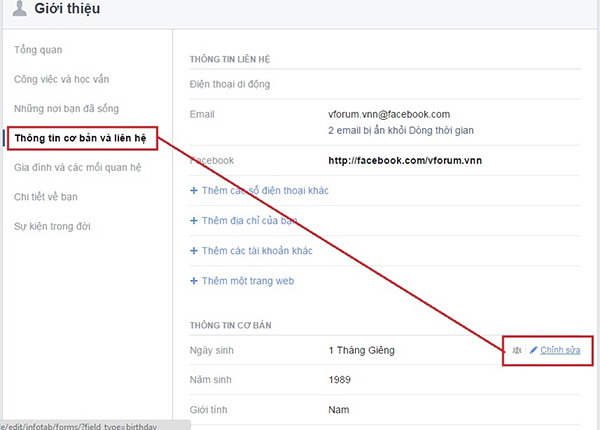Go to Những nơi bạn đã sống
The width and height of the screenshot is (600, 430).
coord(67,109)
